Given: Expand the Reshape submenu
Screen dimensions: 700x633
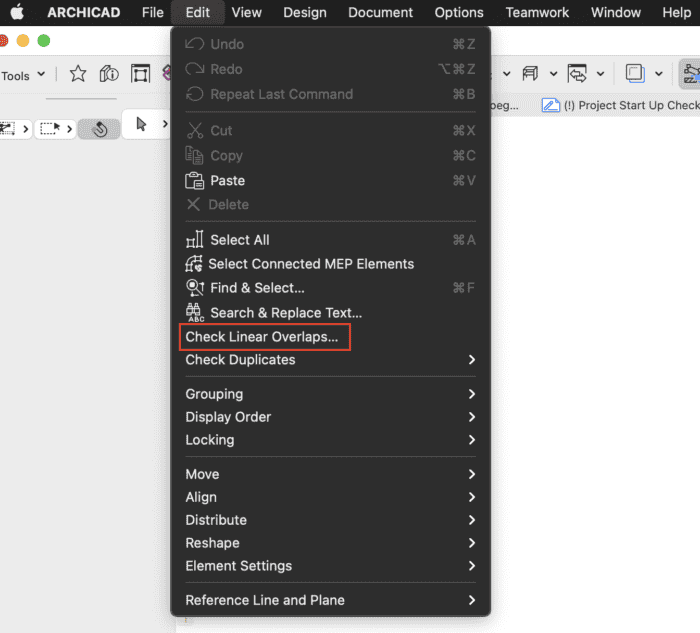Looking at the screenshot, I should 330,543.
